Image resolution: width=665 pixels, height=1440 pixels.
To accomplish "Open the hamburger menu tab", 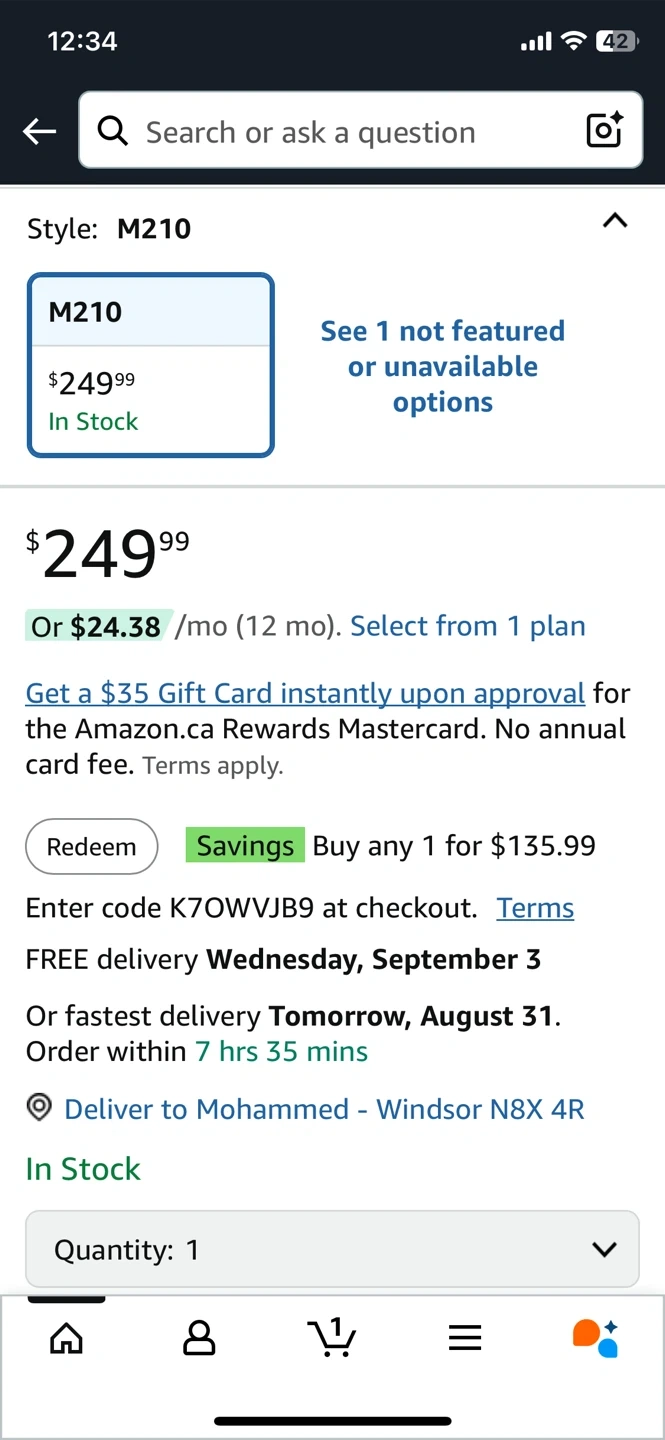I will (x=465, y=1337).
